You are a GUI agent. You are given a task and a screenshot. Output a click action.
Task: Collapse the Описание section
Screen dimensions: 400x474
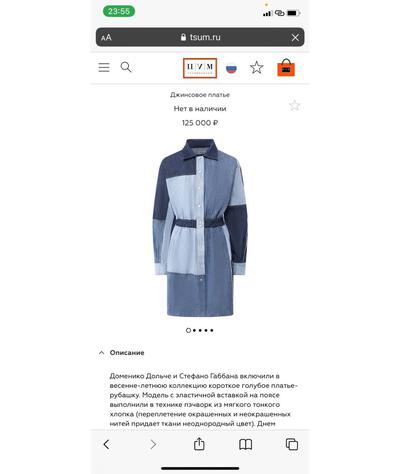coord(122,353)
